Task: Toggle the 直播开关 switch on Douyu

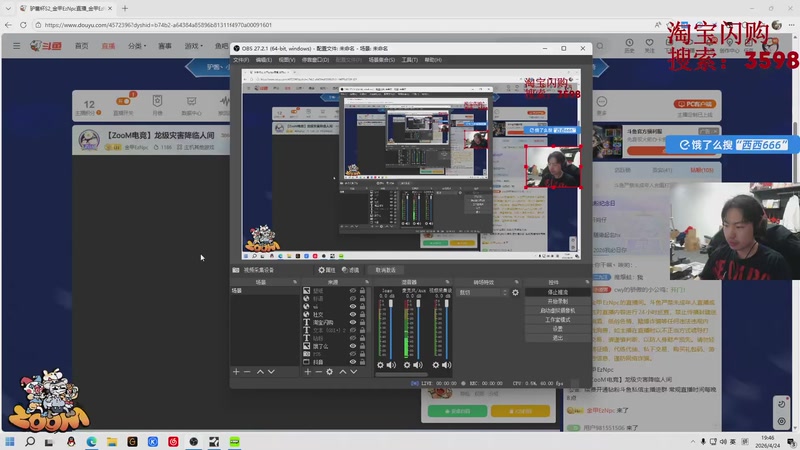Action: (x=123, y=101)
